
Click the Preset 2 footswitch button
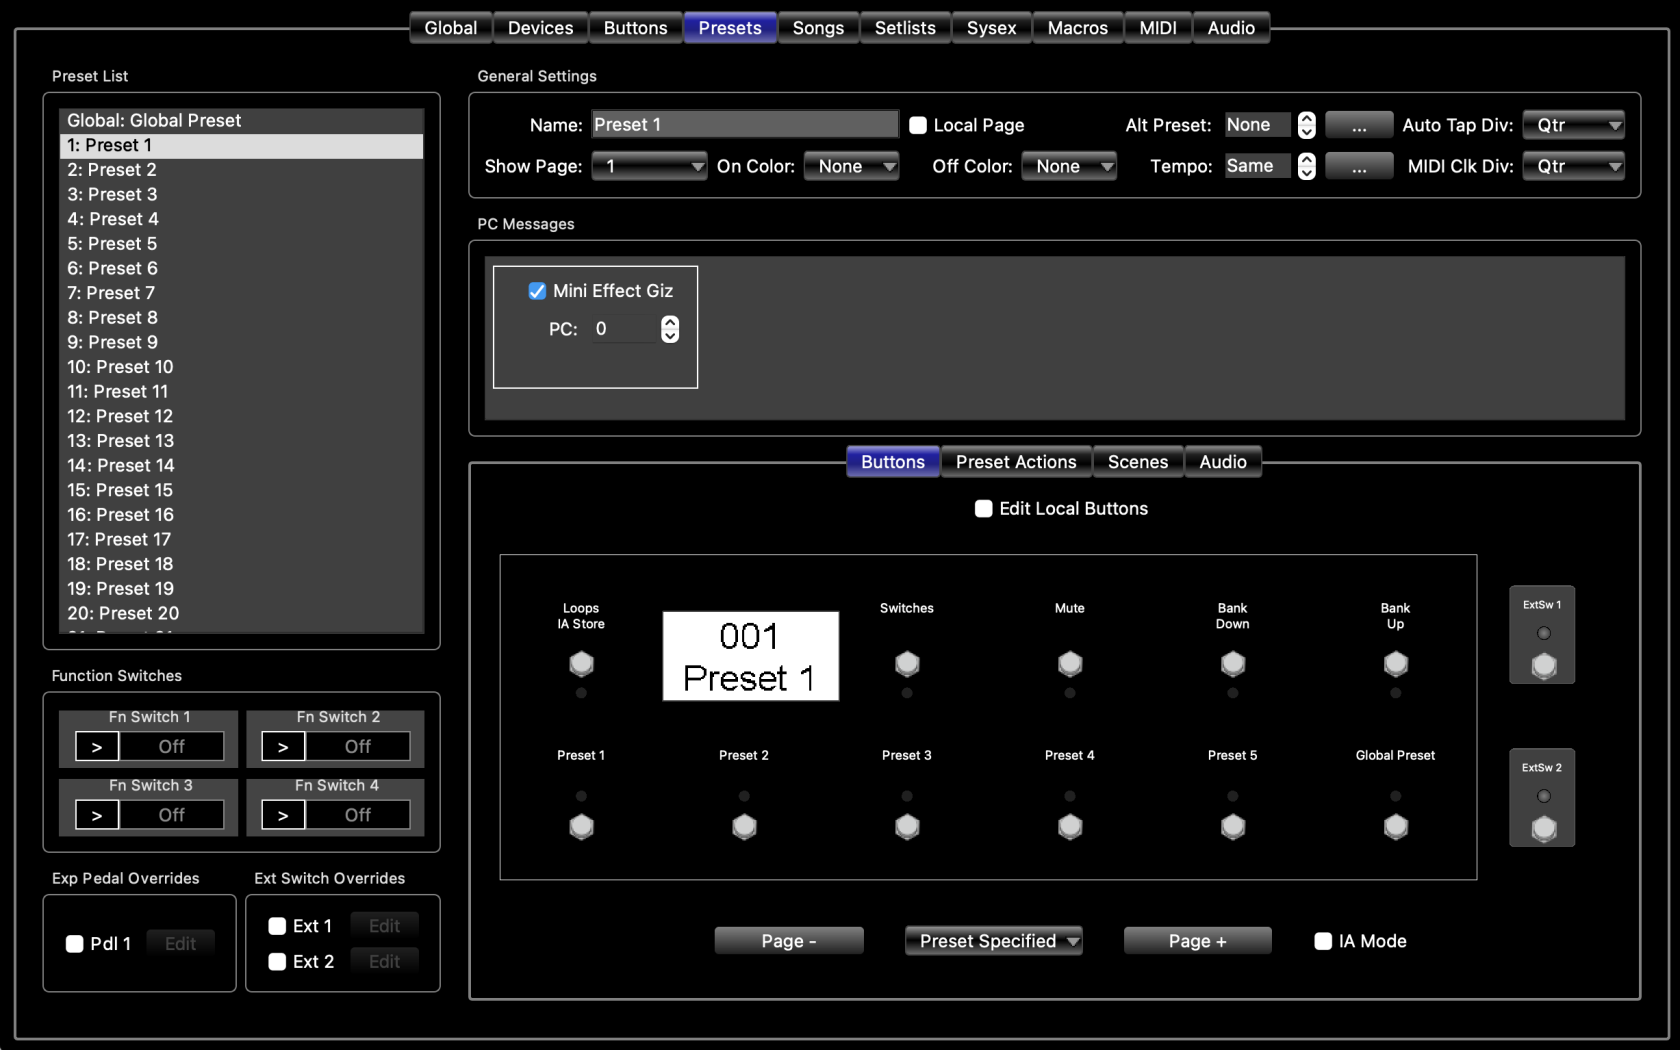point(744,827)
